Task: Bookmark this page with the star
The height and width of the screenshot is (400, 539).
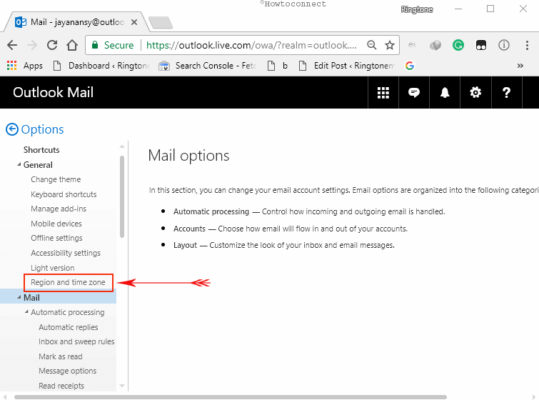Action: click(389, 45)
